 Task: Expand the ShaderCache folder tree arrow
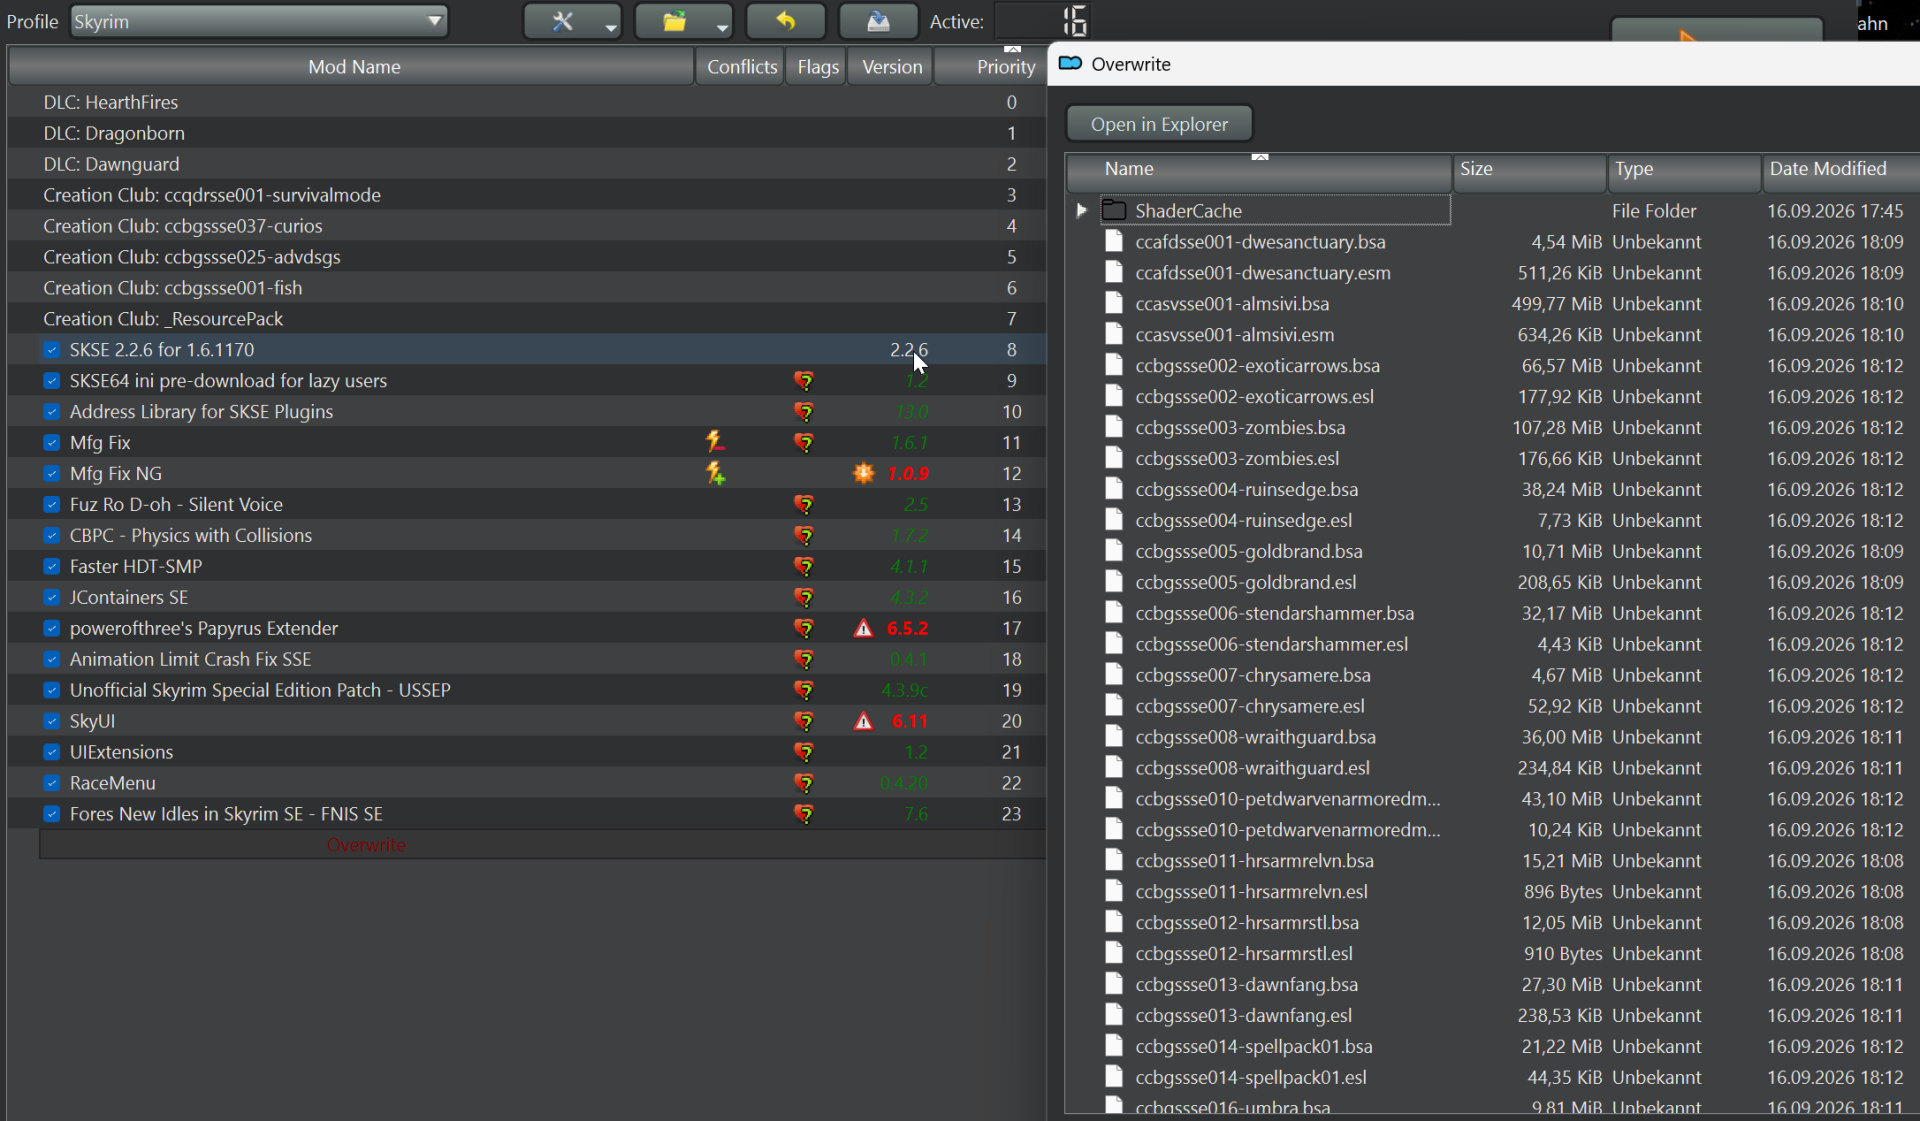point(1081,210)
